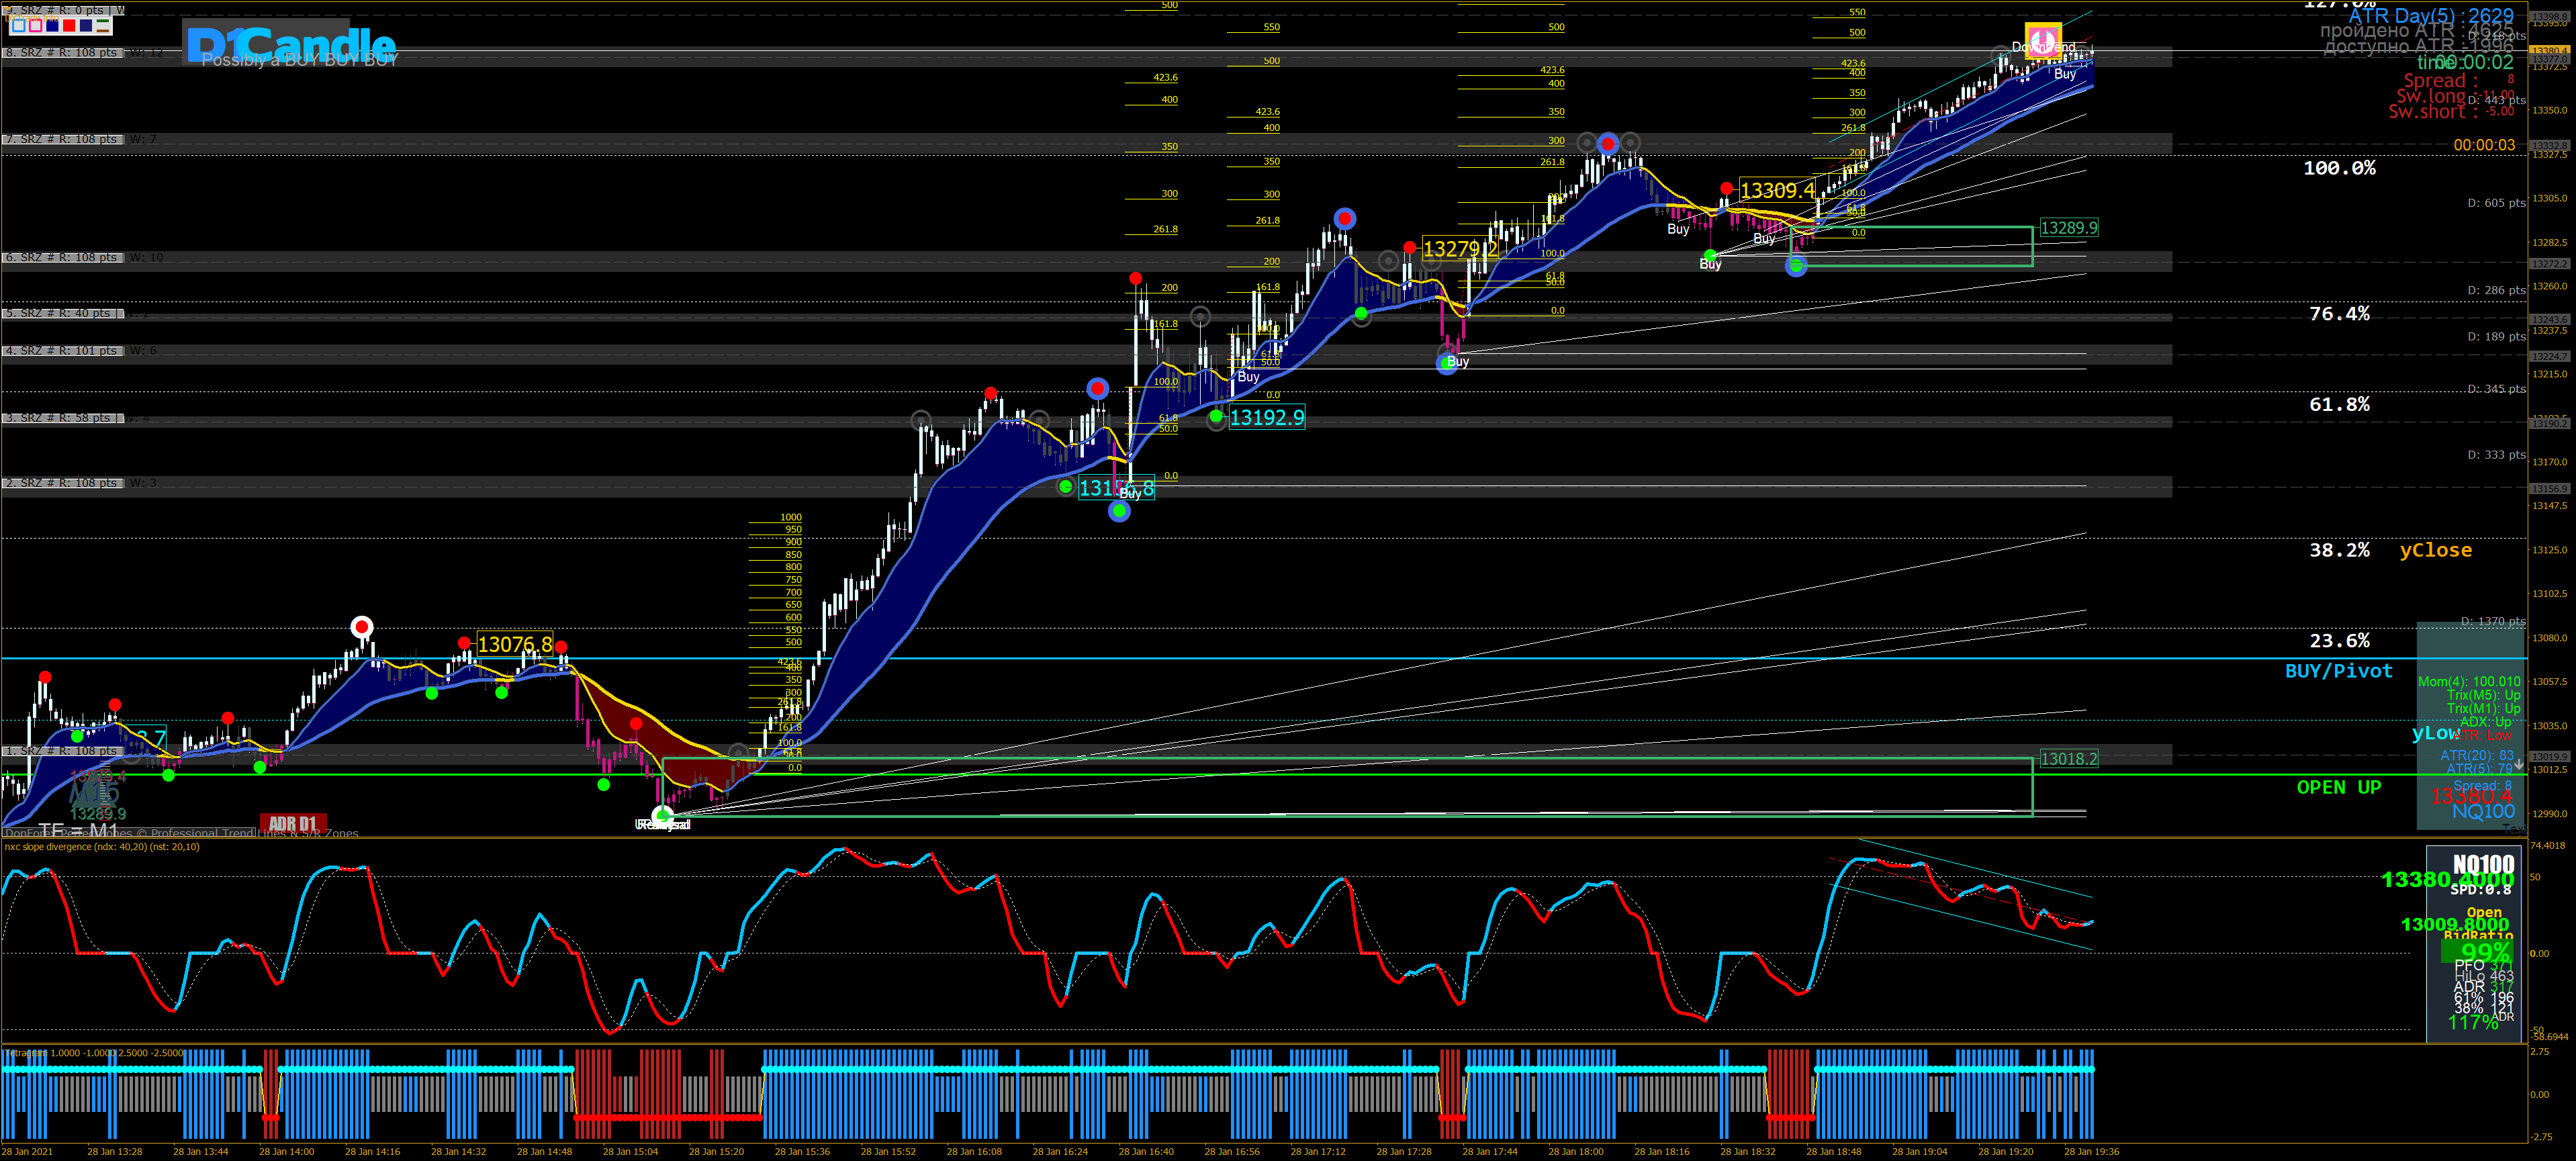The width and height of the screenshot is (2576, 1161).
Task: Click the blue-ringed green dot near 13156.8
Action: 1119,512
